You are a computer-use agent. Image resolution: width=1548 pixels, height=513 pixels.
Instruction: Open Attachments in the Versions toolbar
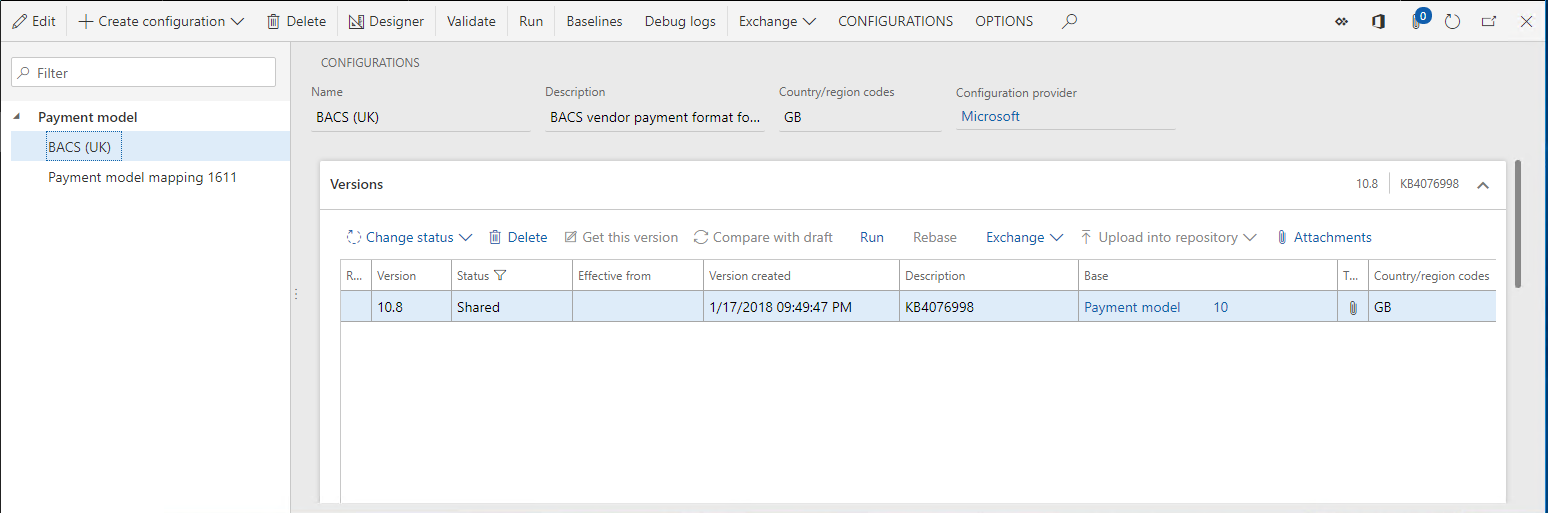1323,237
